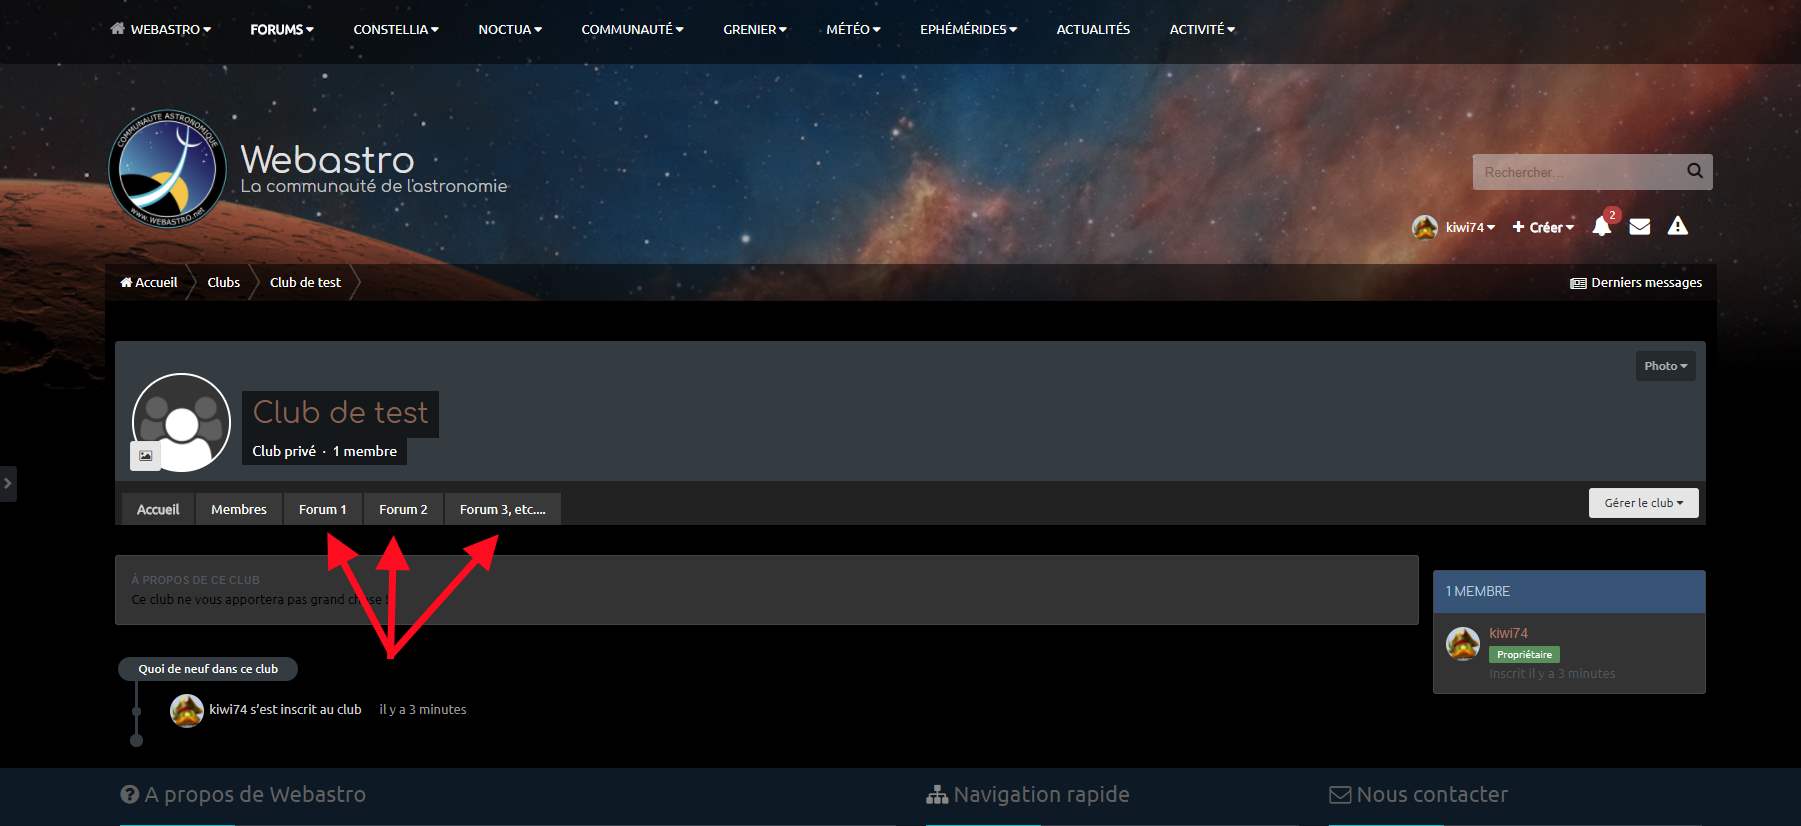Open the Forum 2 tab
Screen dimensions: 1801x826
403,509
